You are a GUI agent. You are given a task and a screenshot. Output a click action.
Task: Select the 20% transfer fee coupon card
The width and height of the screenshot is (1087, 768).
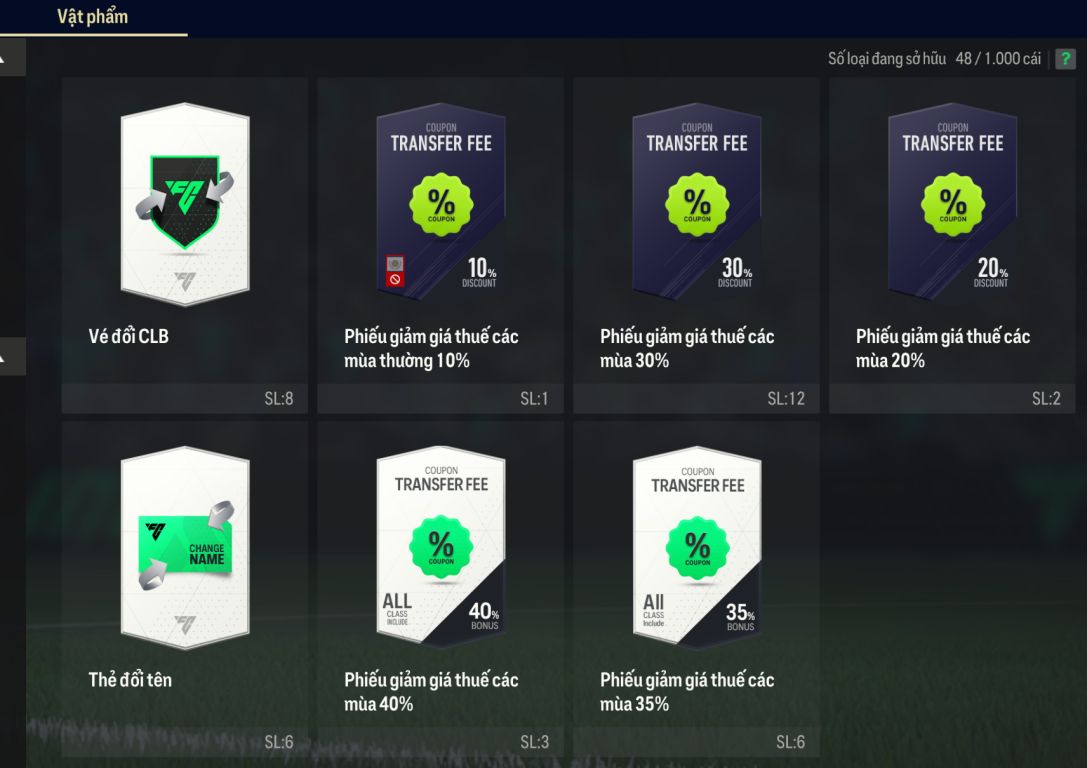(x=953, y=202)
